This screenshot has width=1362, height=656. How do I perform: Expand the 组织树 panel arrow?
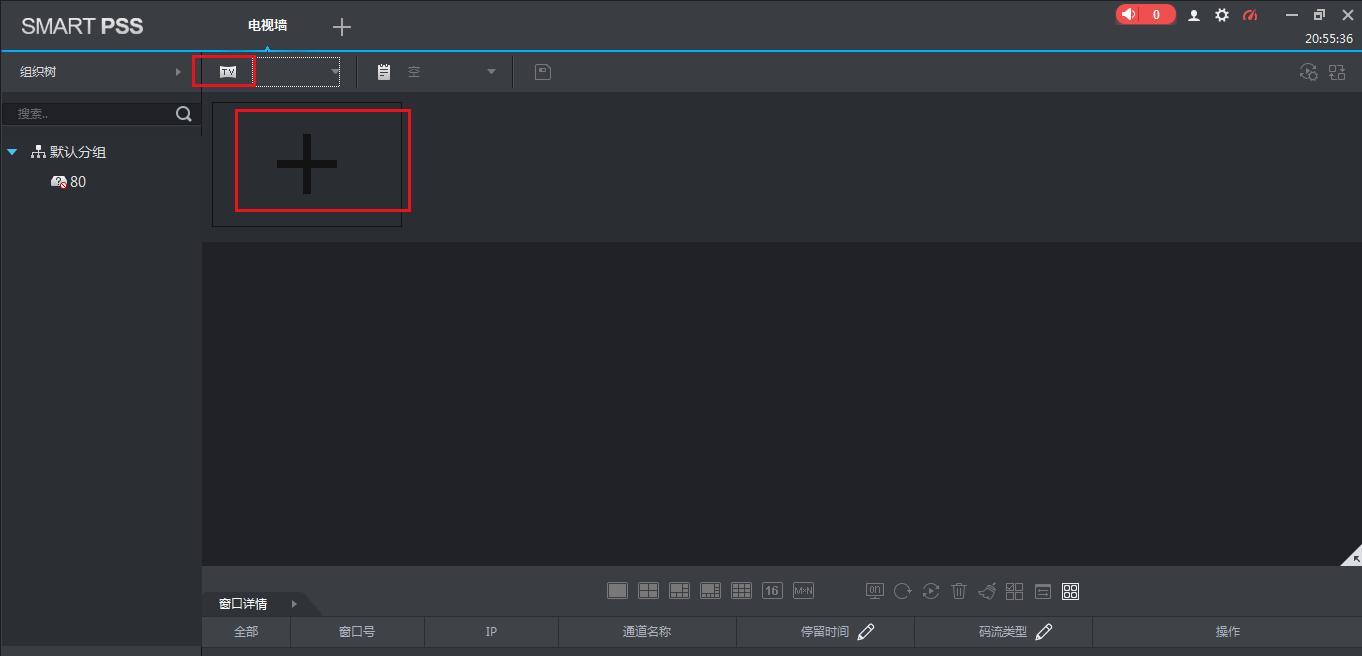178,72
